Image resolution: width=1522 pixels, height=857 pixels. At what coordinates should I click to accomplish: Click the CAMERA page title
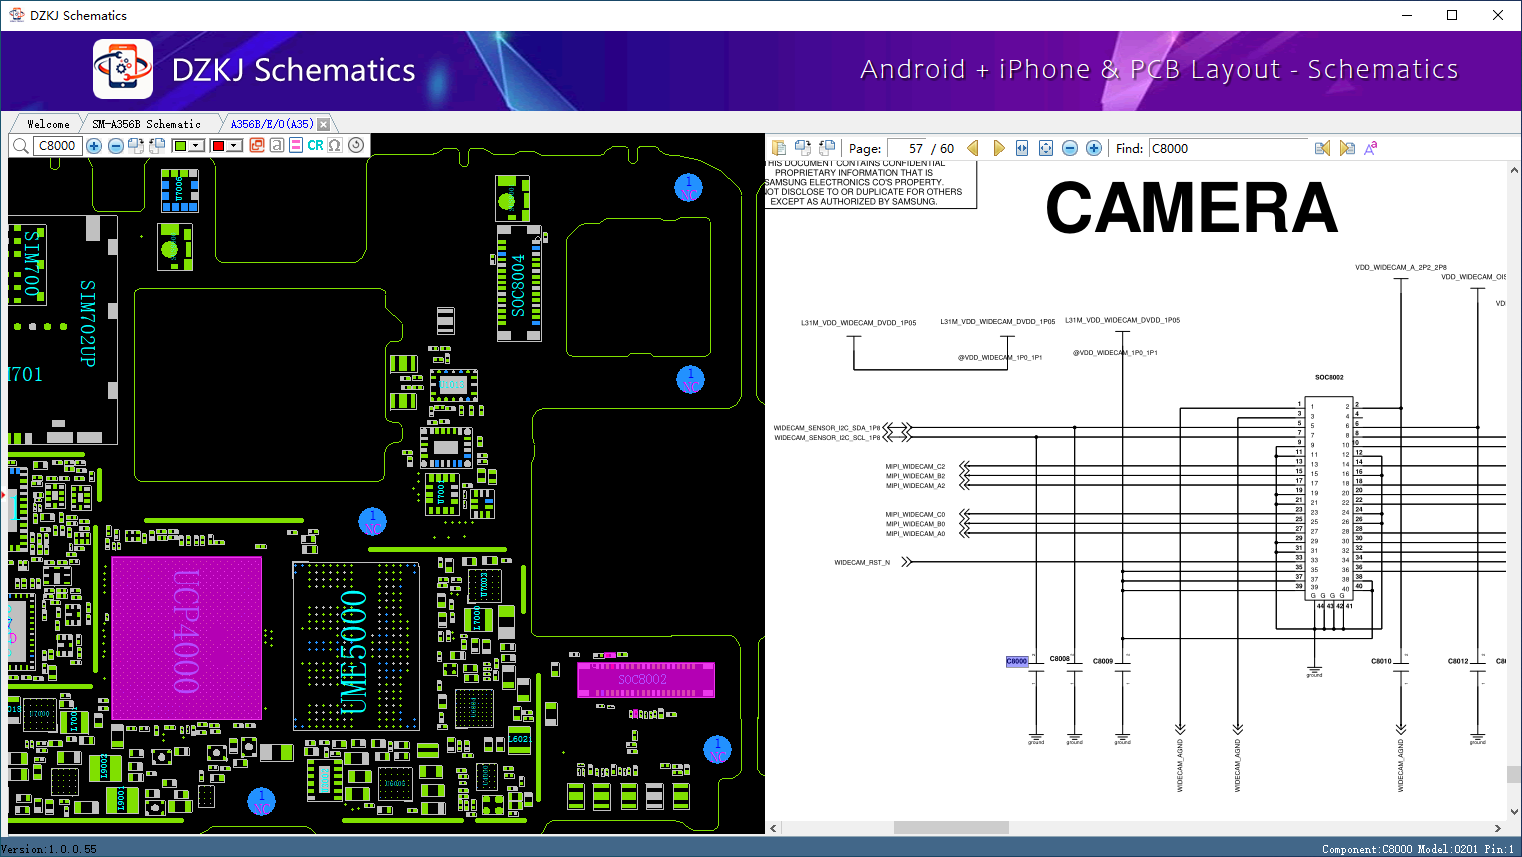pos(1191,208)
